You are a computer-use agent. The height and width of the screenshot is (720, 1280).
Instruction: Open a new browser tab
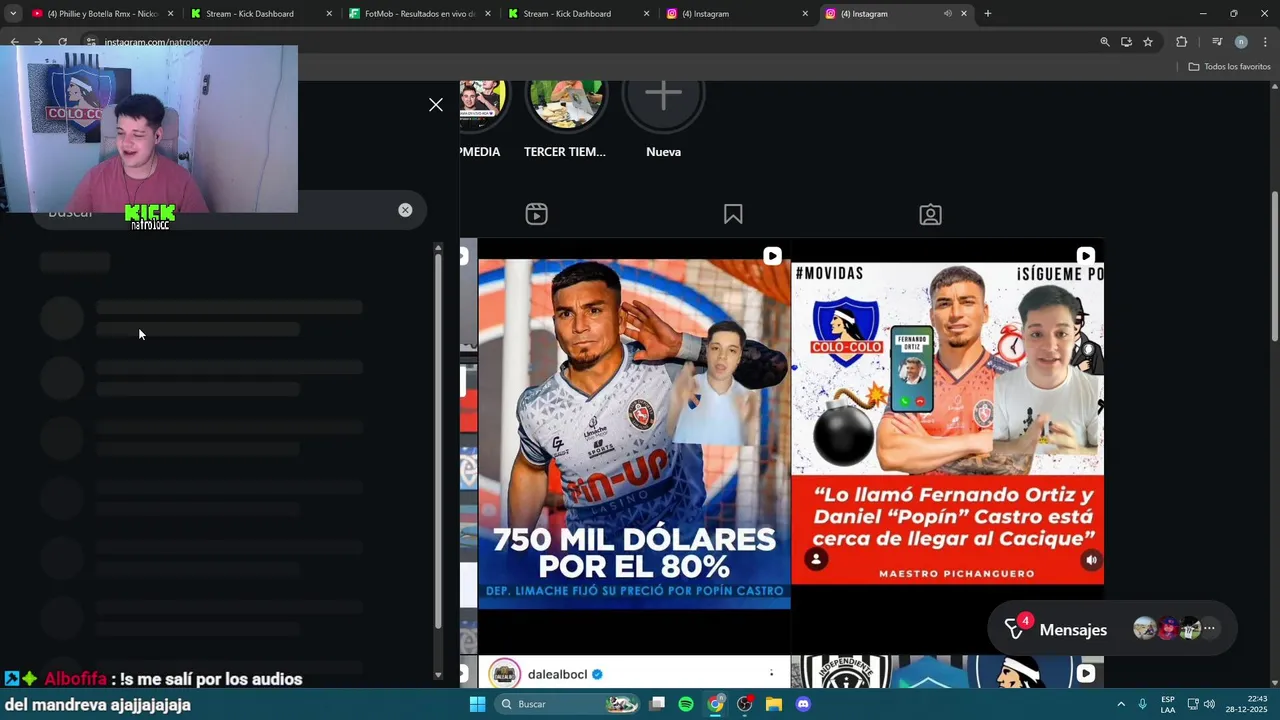pyautogui.click(x=987, y=14)
